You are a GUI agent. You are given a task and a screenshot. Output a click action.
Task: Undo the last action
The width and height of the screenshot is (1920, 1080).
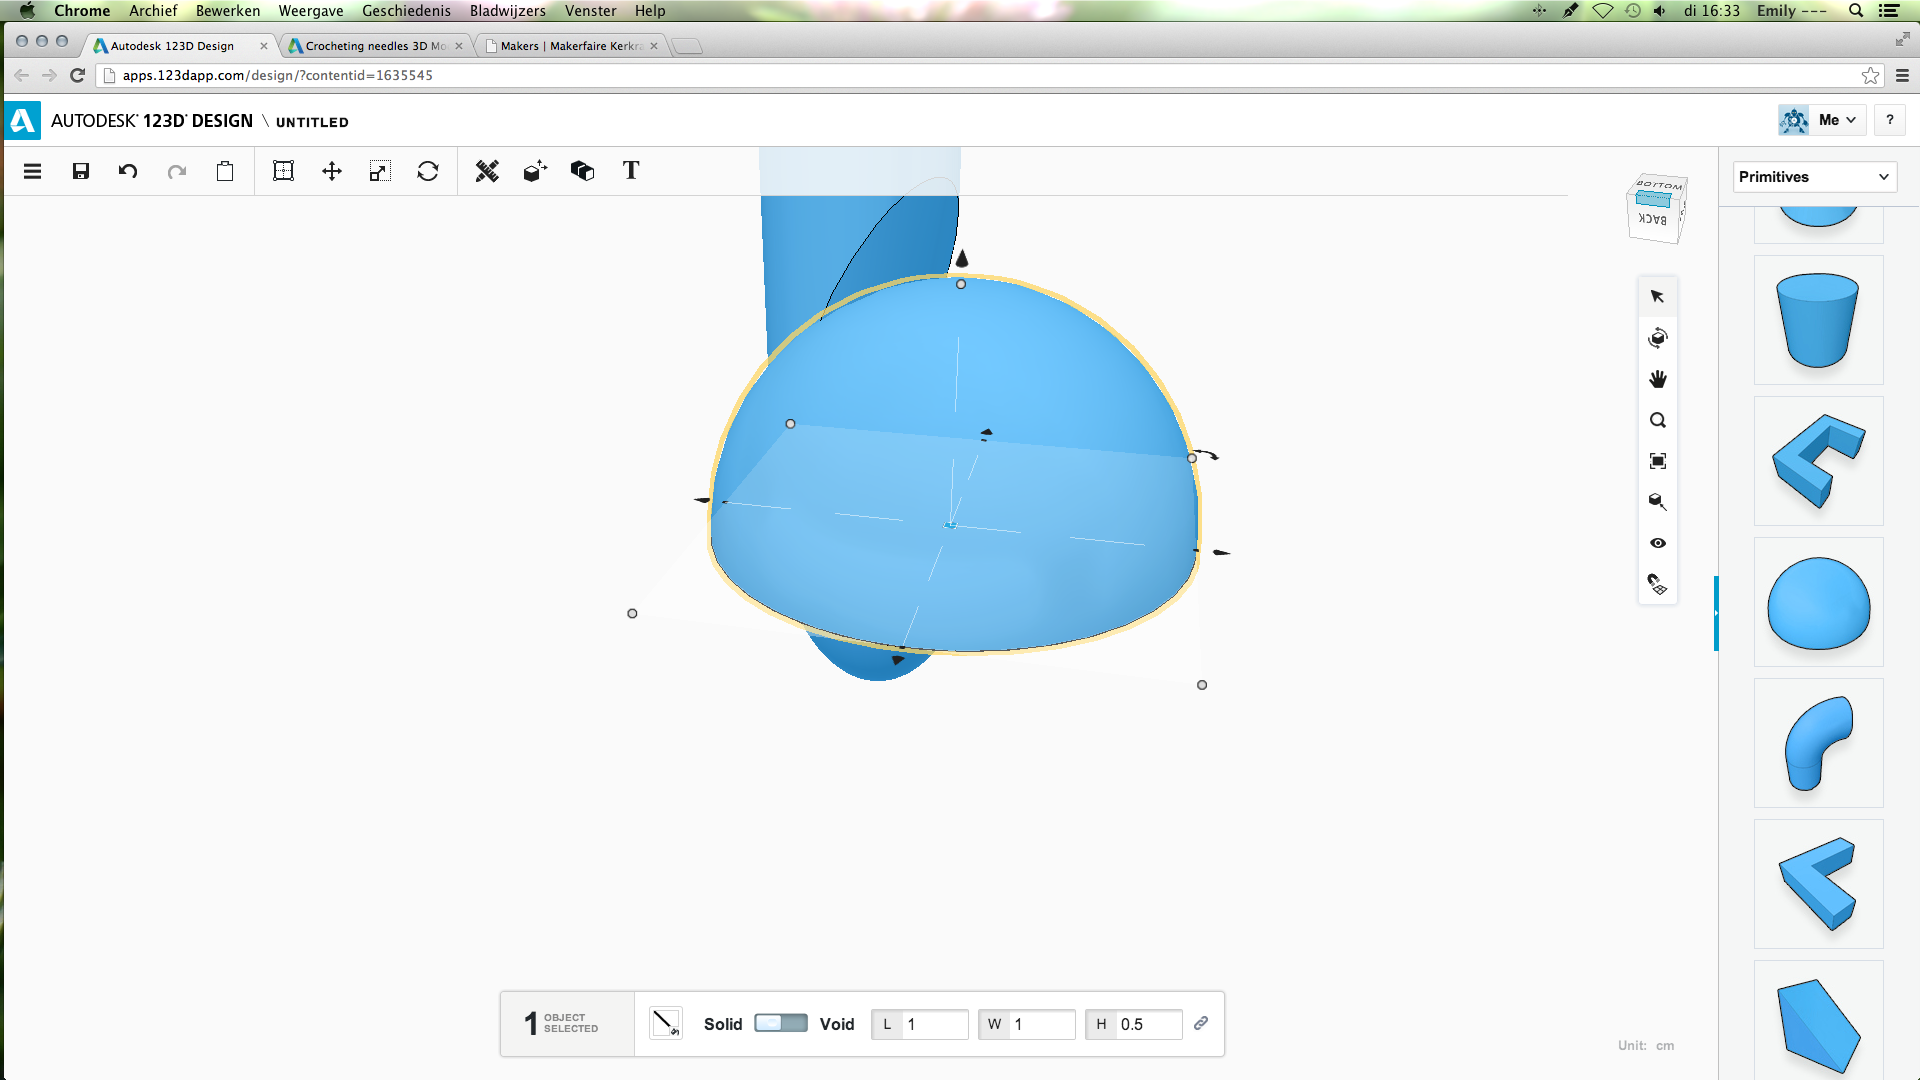click(x=128, y=171)
